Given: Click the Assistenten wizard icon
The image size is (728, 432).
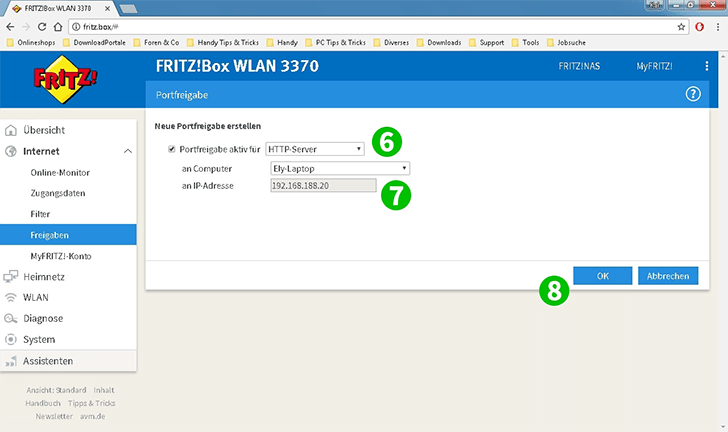Looking at the screenshot, I should coord(11,361).
